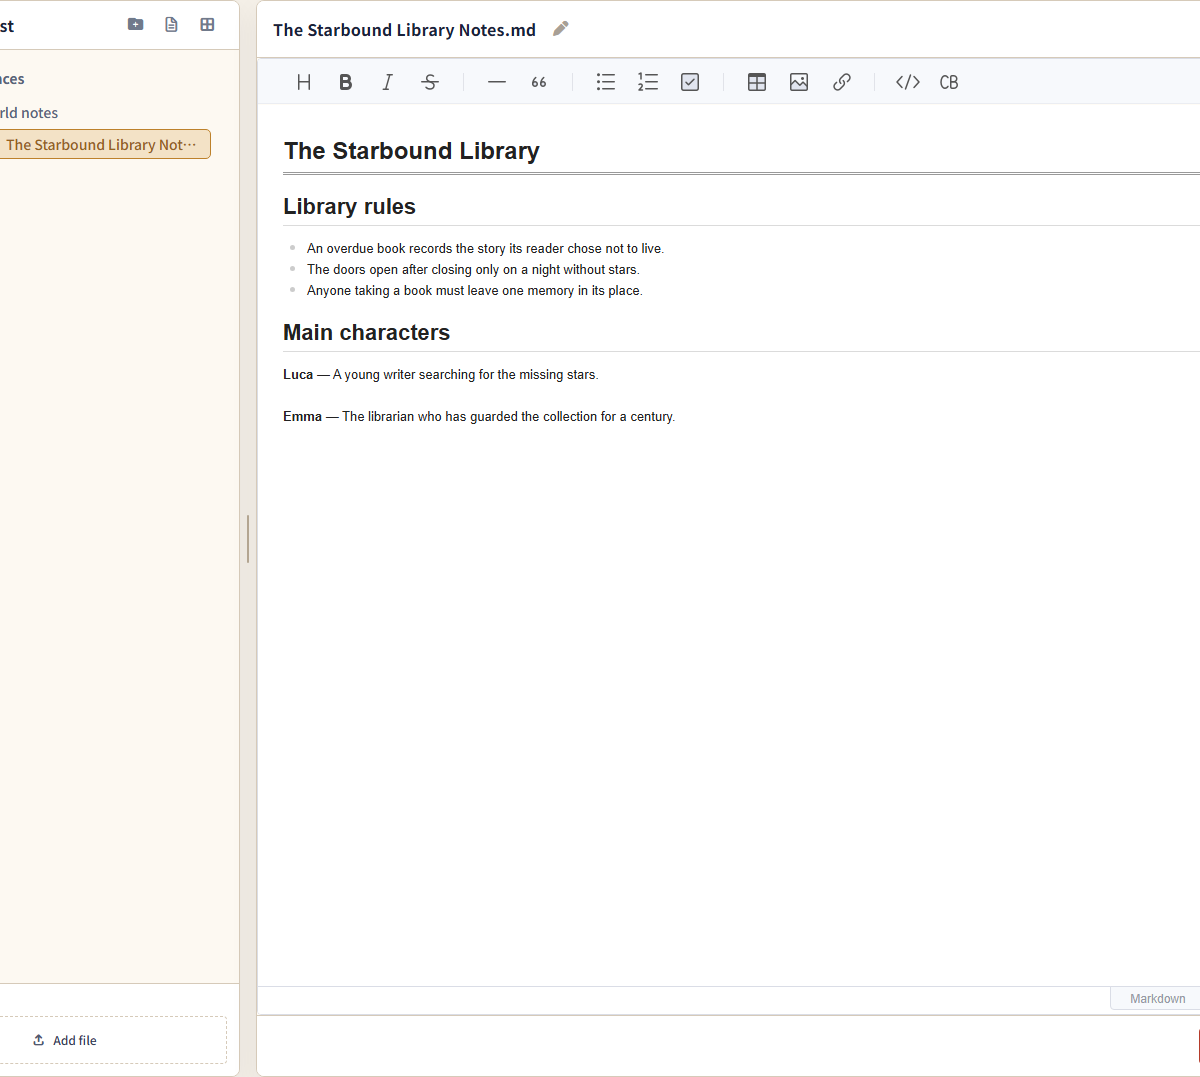Insert a heading with the H icon

304,82
